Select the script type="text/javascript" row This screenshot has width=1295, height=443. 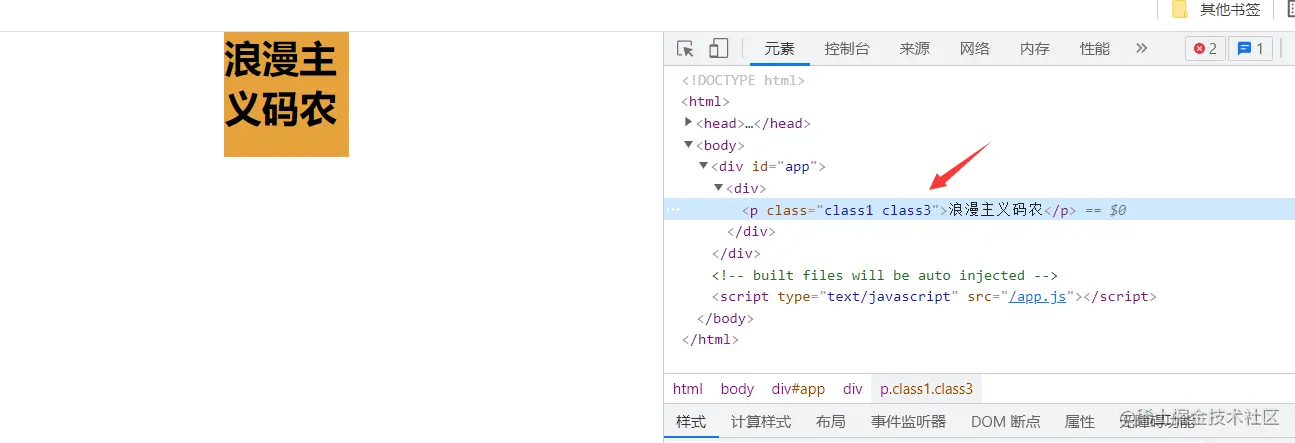tap(933, 297)
